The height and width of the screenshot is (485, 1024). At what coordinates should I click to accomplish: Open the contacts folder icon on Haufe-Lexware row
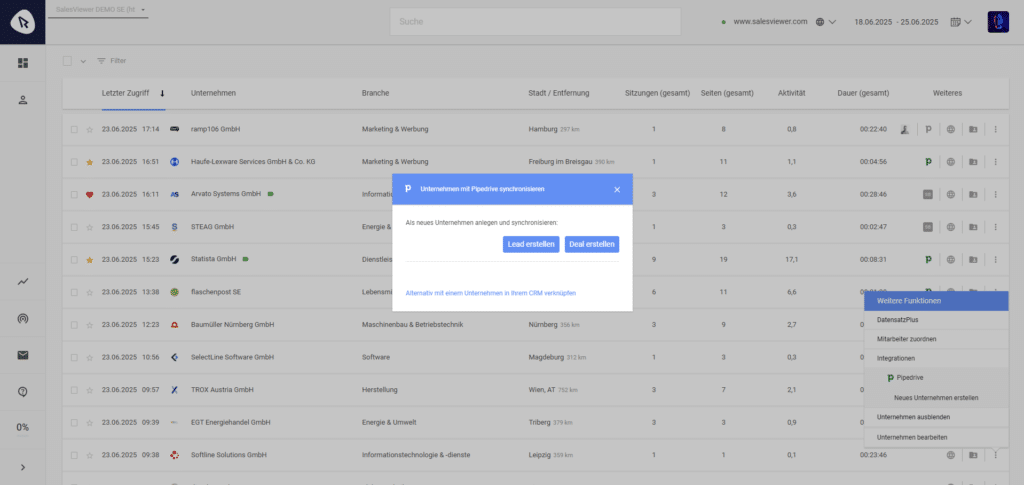973,162
